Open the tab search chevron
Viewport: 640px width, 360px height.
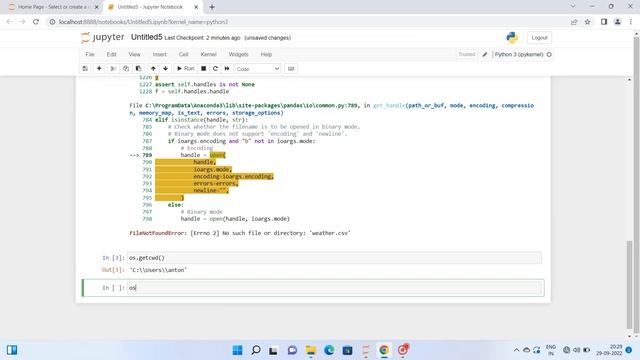pyautogui.click(x=573, y=7)
